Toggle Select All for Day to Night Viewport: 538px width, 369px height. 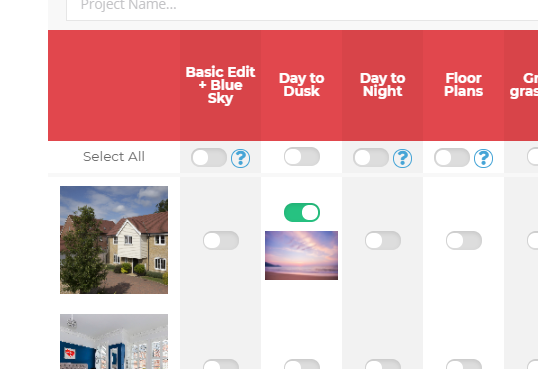371,158
